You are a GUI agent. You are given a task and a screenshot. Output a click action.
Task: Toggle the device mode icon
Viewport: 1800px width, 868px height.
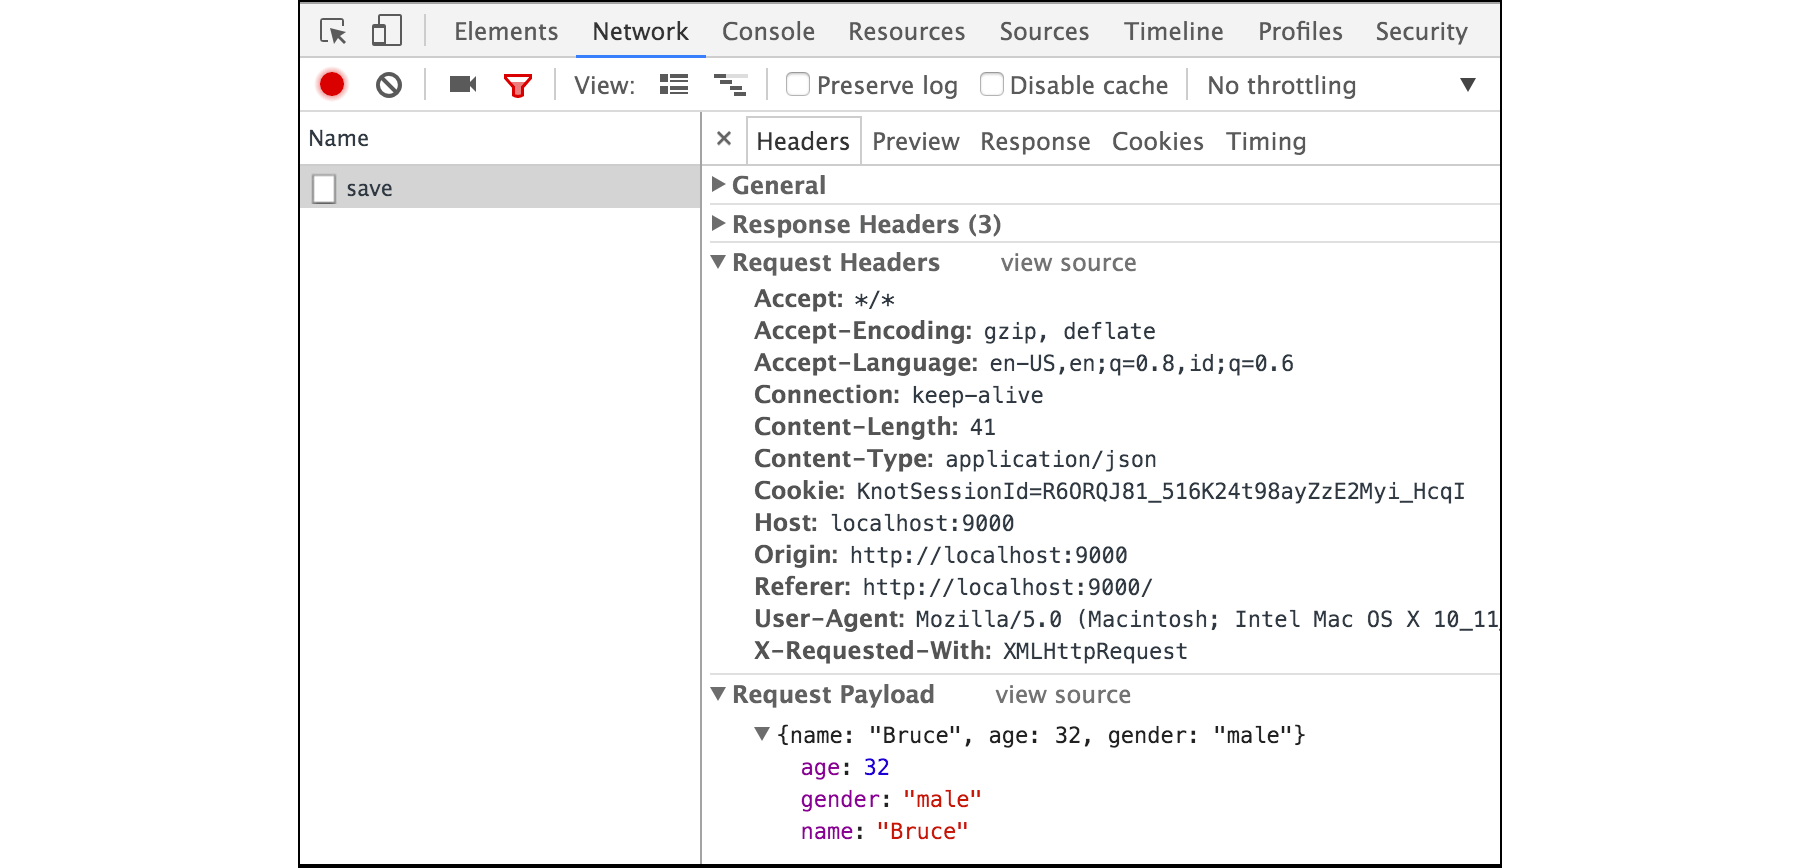point(386,31)
